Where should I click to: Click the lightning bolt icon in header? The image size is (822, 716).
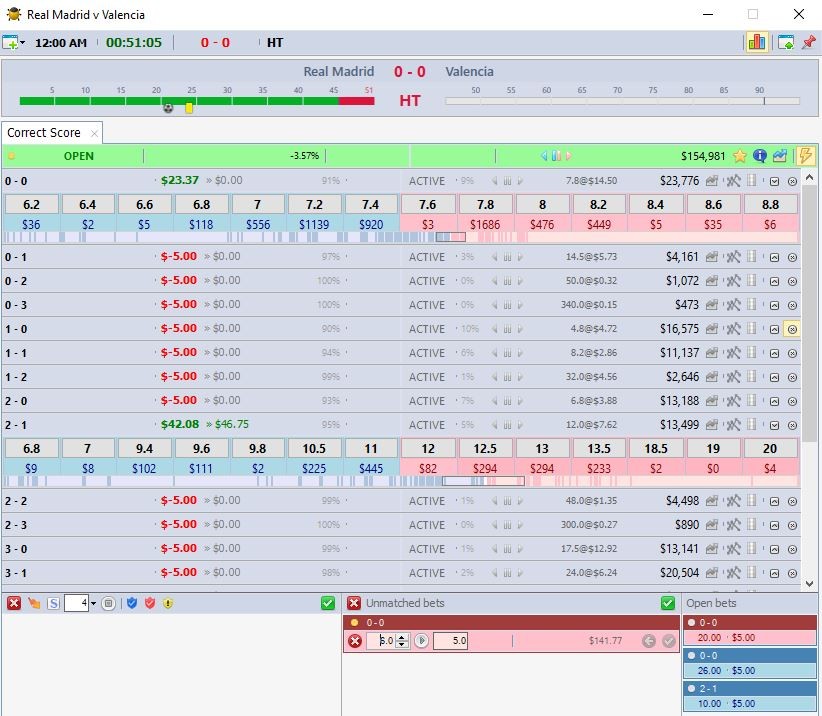click(805, 156)
